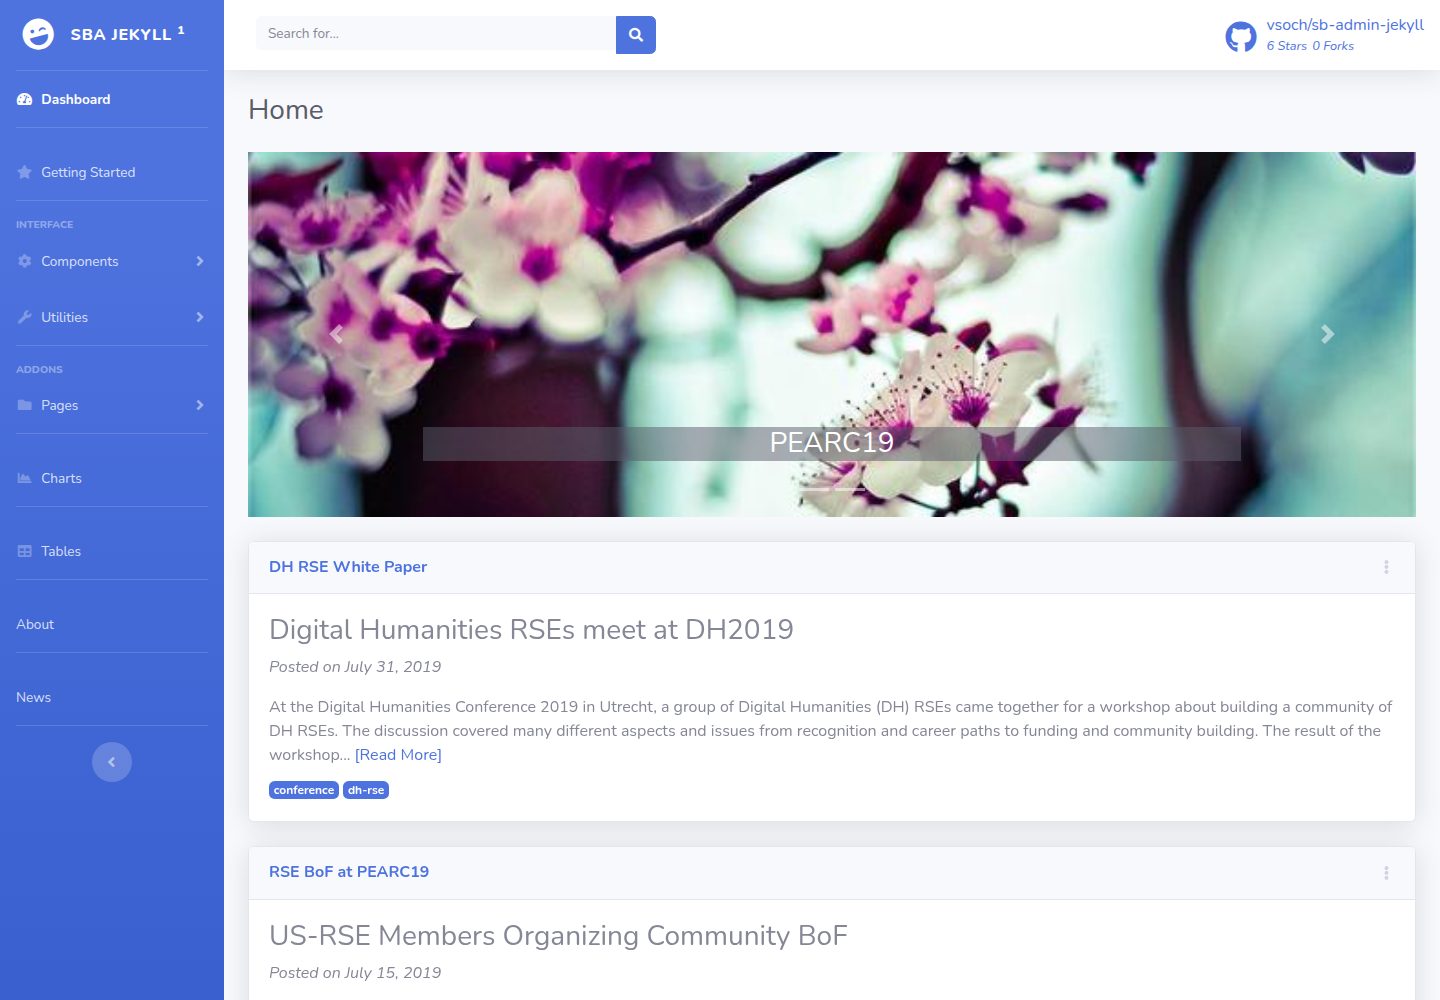
Task: Focus the Search for... input field
Action: pyautogui.click(x=436, y=34)
